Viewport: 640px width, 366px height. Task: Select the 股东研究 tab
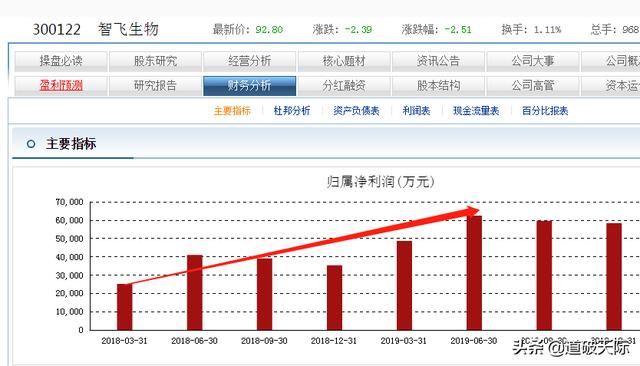coord(155,61)
